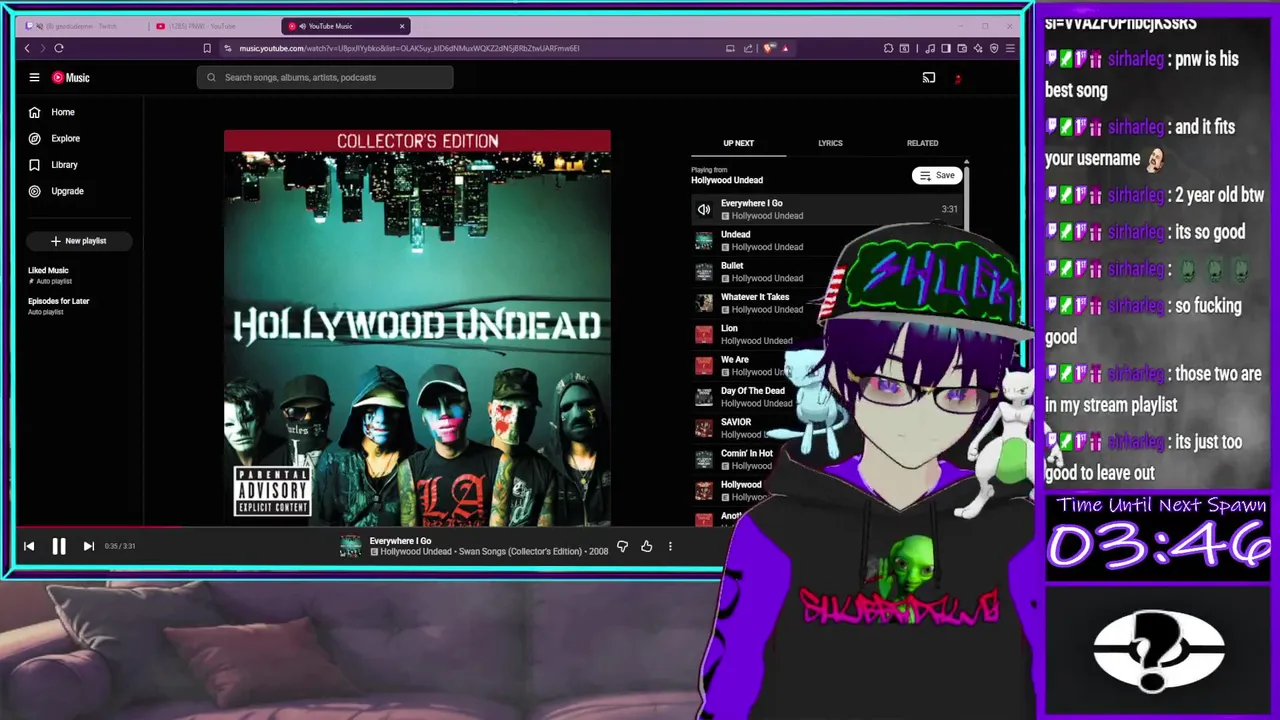
Task: Click the share icon in address bar
Action: (x=748, y=48)
